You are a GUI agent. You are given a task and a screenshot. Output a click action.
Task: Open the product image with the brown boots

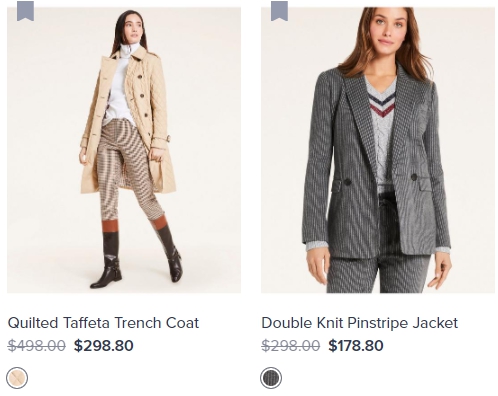(x=124, y=150)
